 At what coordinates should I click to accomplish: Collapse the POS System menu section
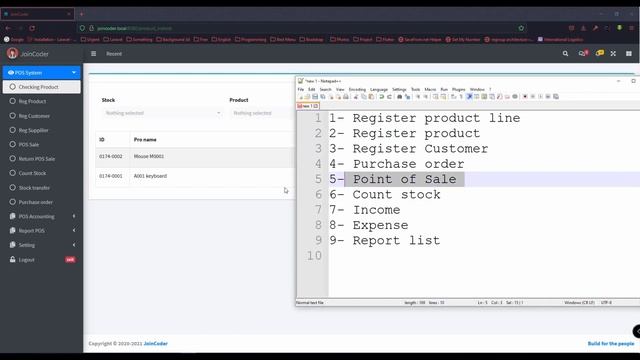(x=42, y=73)
